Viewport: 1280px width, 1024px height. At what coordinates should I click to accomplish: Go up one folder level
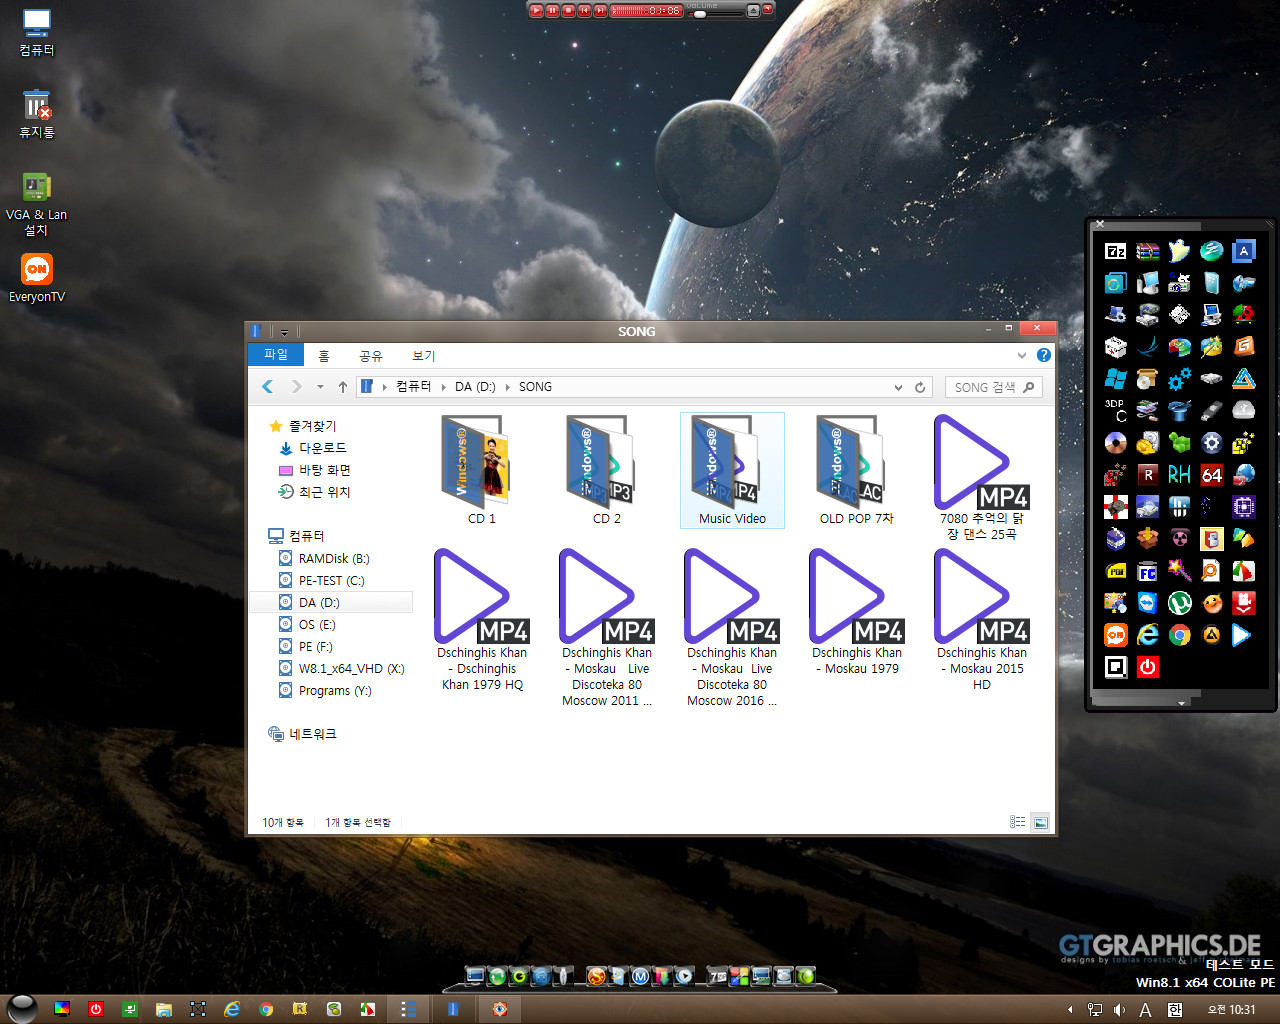pos(343,386)
